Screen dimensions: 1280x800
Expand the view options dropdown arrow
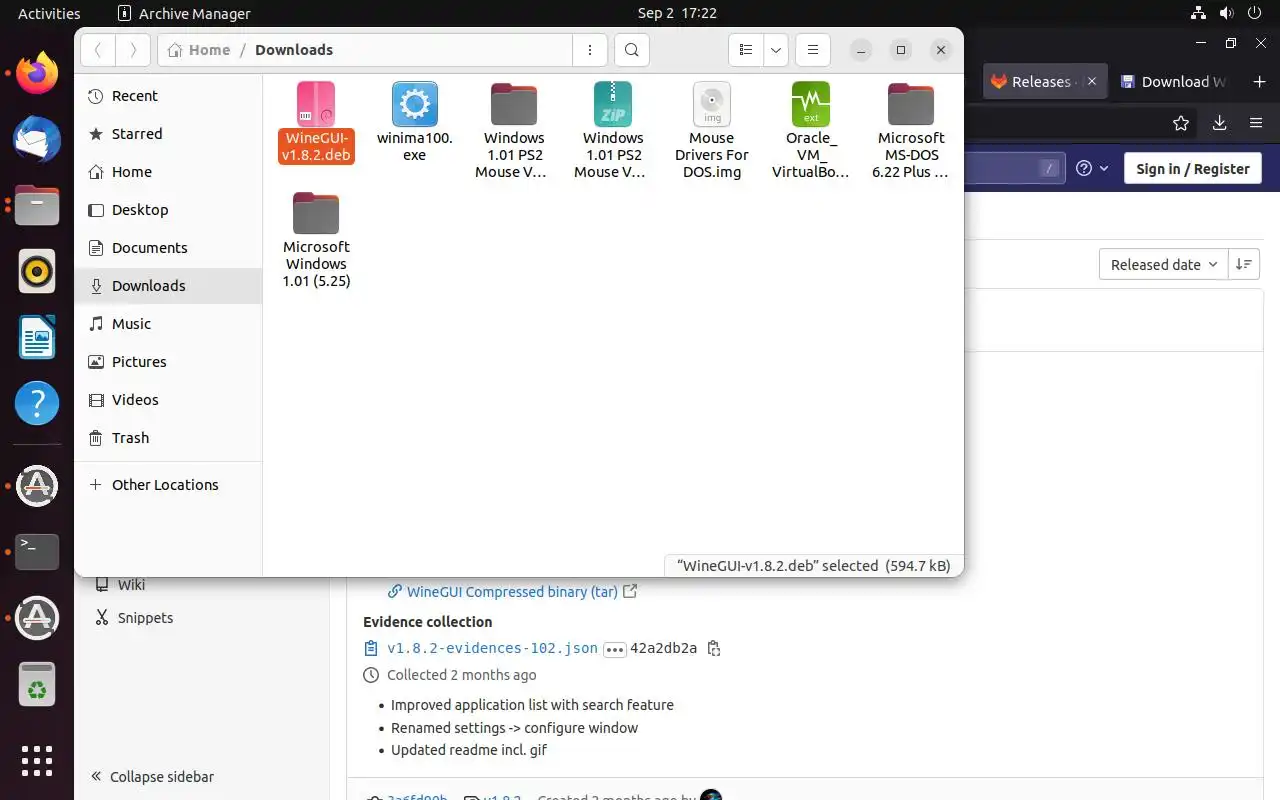click(x=776, y=50)
